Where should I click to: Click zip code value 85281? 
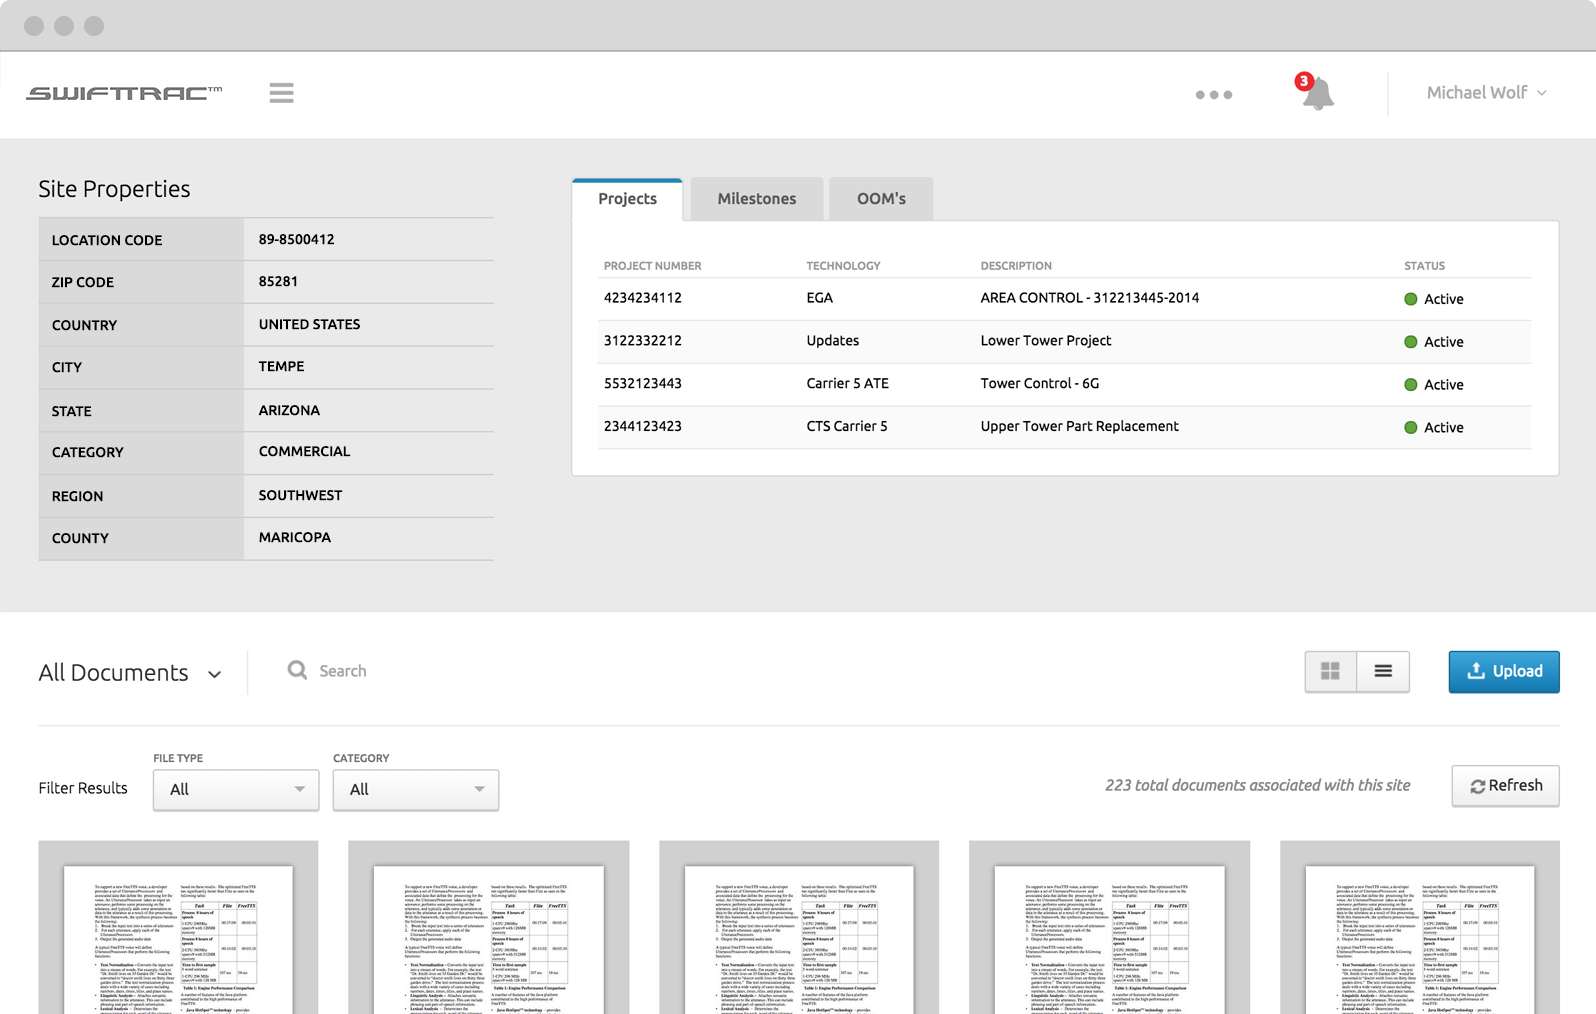278,282
